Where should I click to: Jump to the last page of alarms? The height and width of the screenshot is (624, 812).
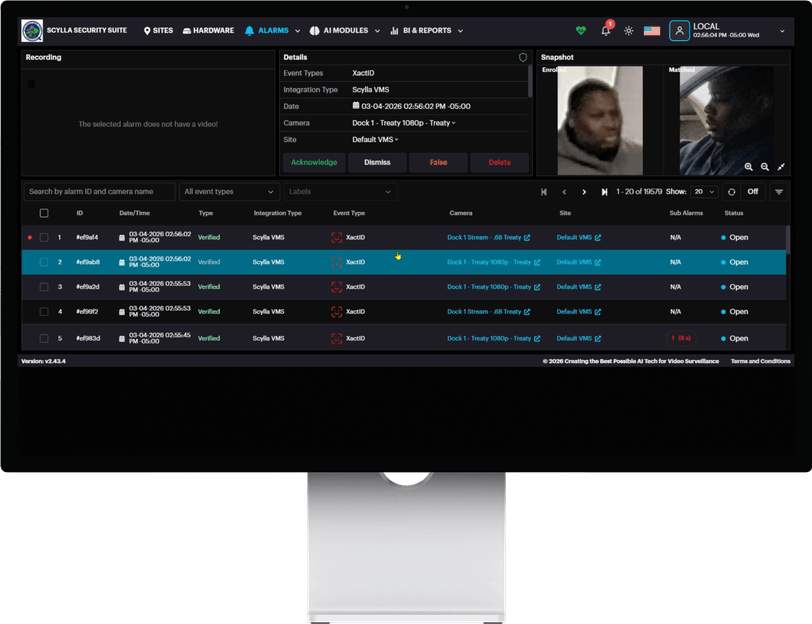click(604, 192)
